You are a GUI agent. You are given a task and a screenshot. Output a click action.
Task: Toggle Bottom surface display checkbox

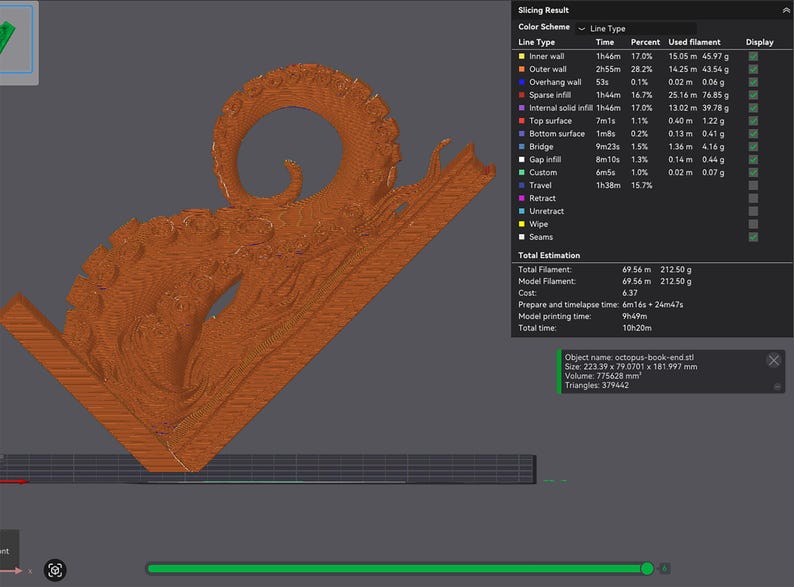(x=753, y=134)
